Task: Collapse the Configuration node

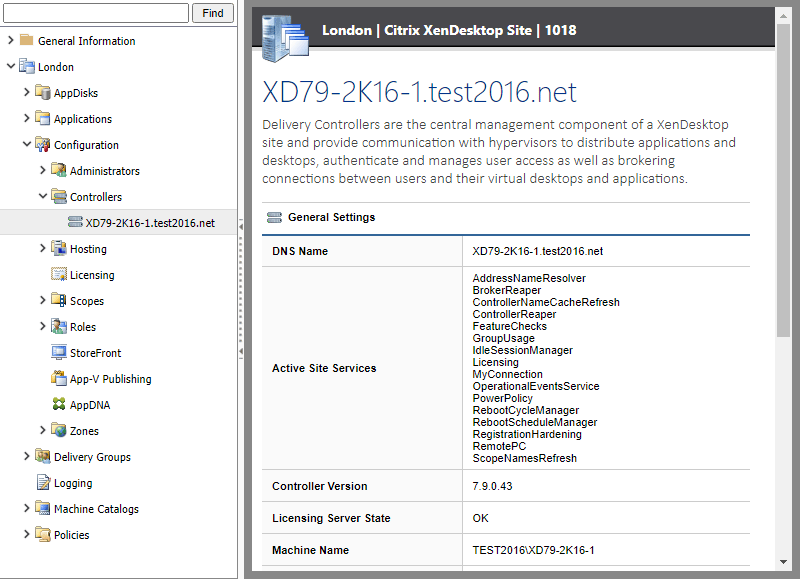Action: 27,144
